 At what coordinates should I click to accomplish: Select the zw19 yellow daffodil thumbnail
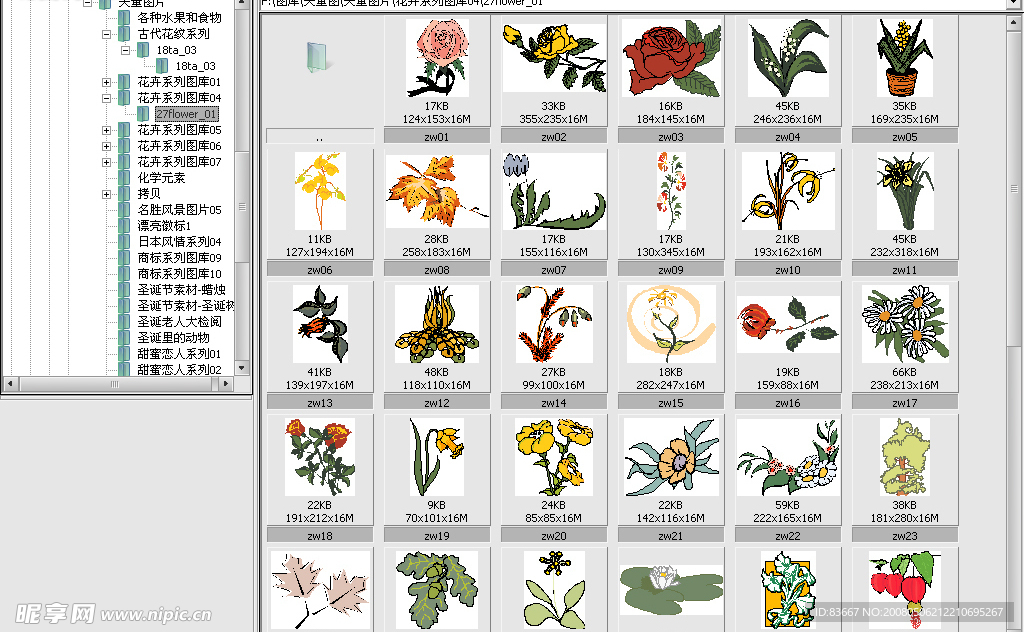coord(437,457)
